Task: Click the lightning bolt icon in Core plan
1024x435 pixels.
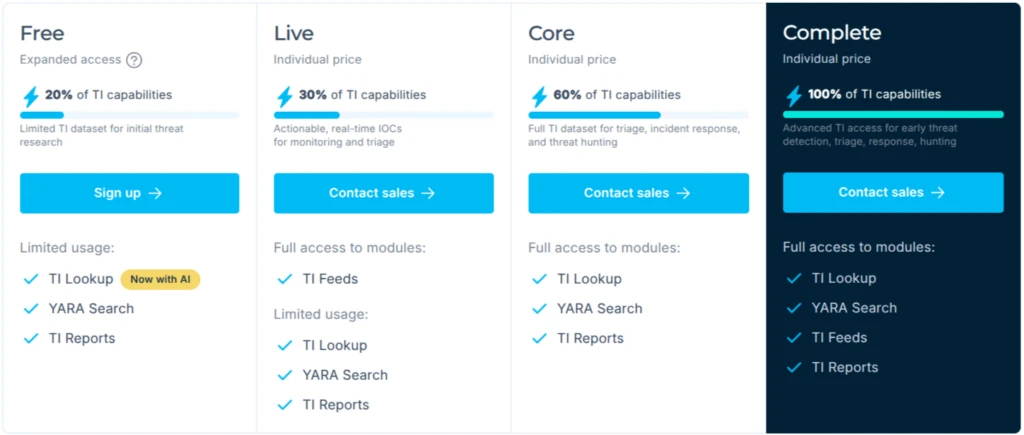Action: click(x=539, y=96)
